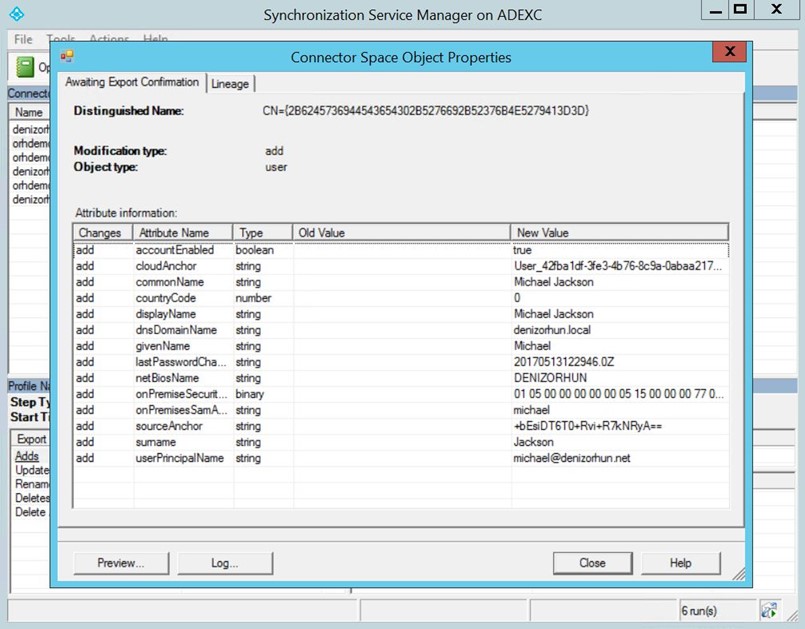
Task: Click the dialog icon in the title bar
Action: click(x=67, y=56)
